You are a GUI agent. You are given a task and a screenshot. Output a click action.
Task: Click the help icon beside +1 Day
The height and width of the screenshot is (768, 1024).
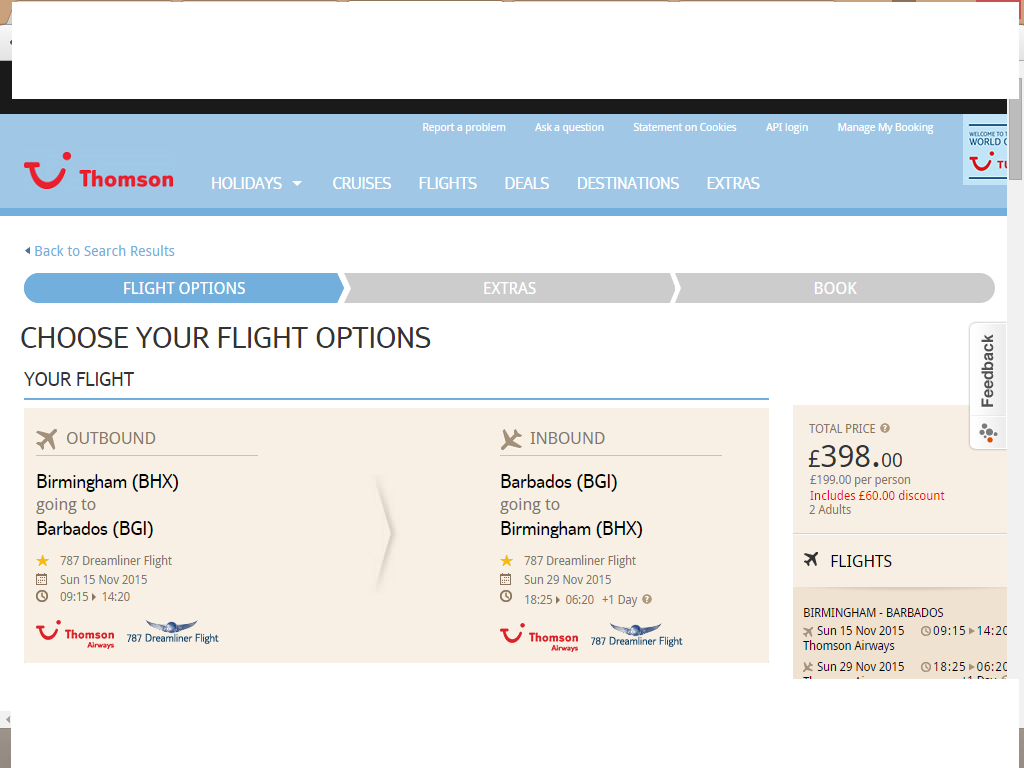tap(647, 599)
